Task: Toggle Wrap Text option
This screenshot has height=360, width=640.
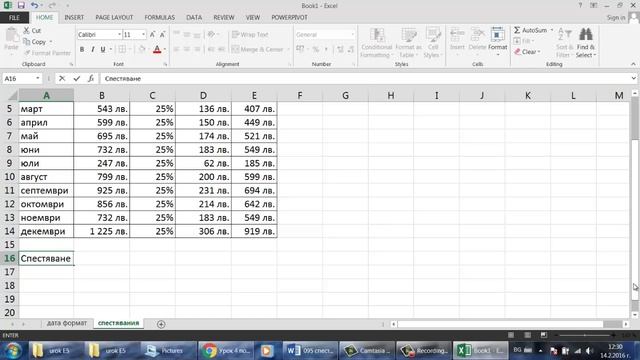Action: [x=250, y=35]
